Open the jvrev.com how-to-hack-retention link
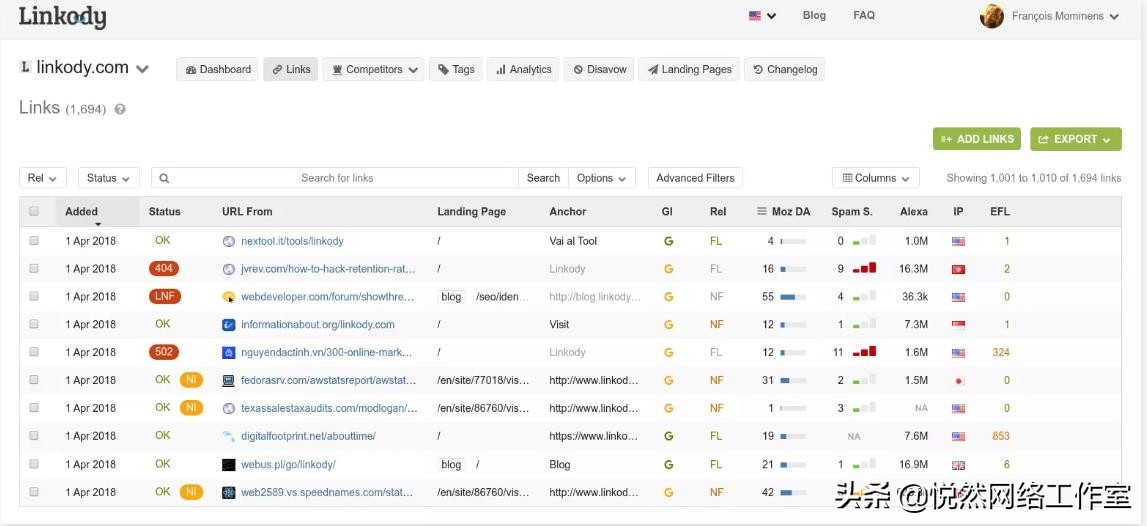 point(328,268)
